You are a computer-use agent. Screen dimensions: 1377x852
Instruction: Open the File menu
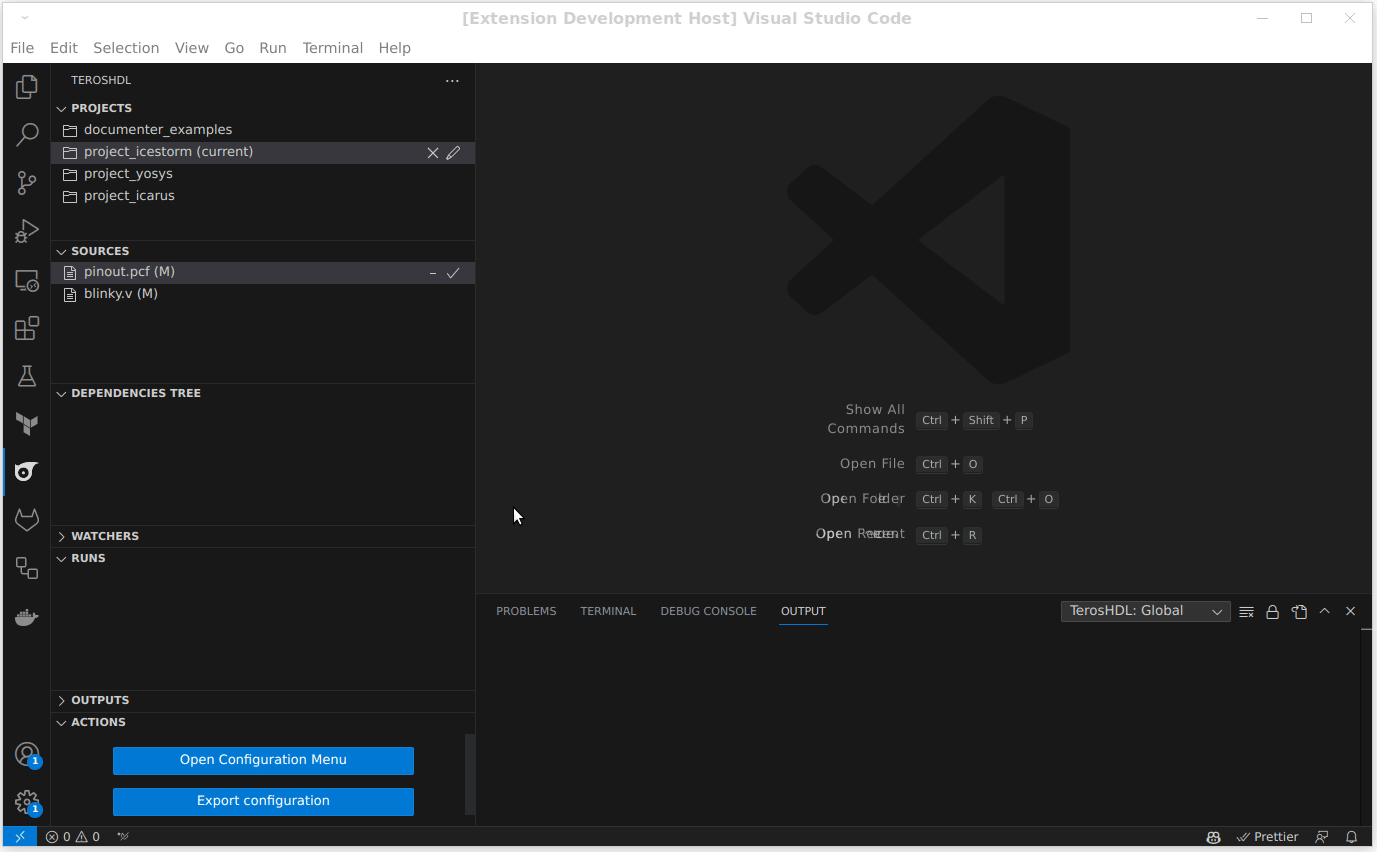[x=22, y=48]
